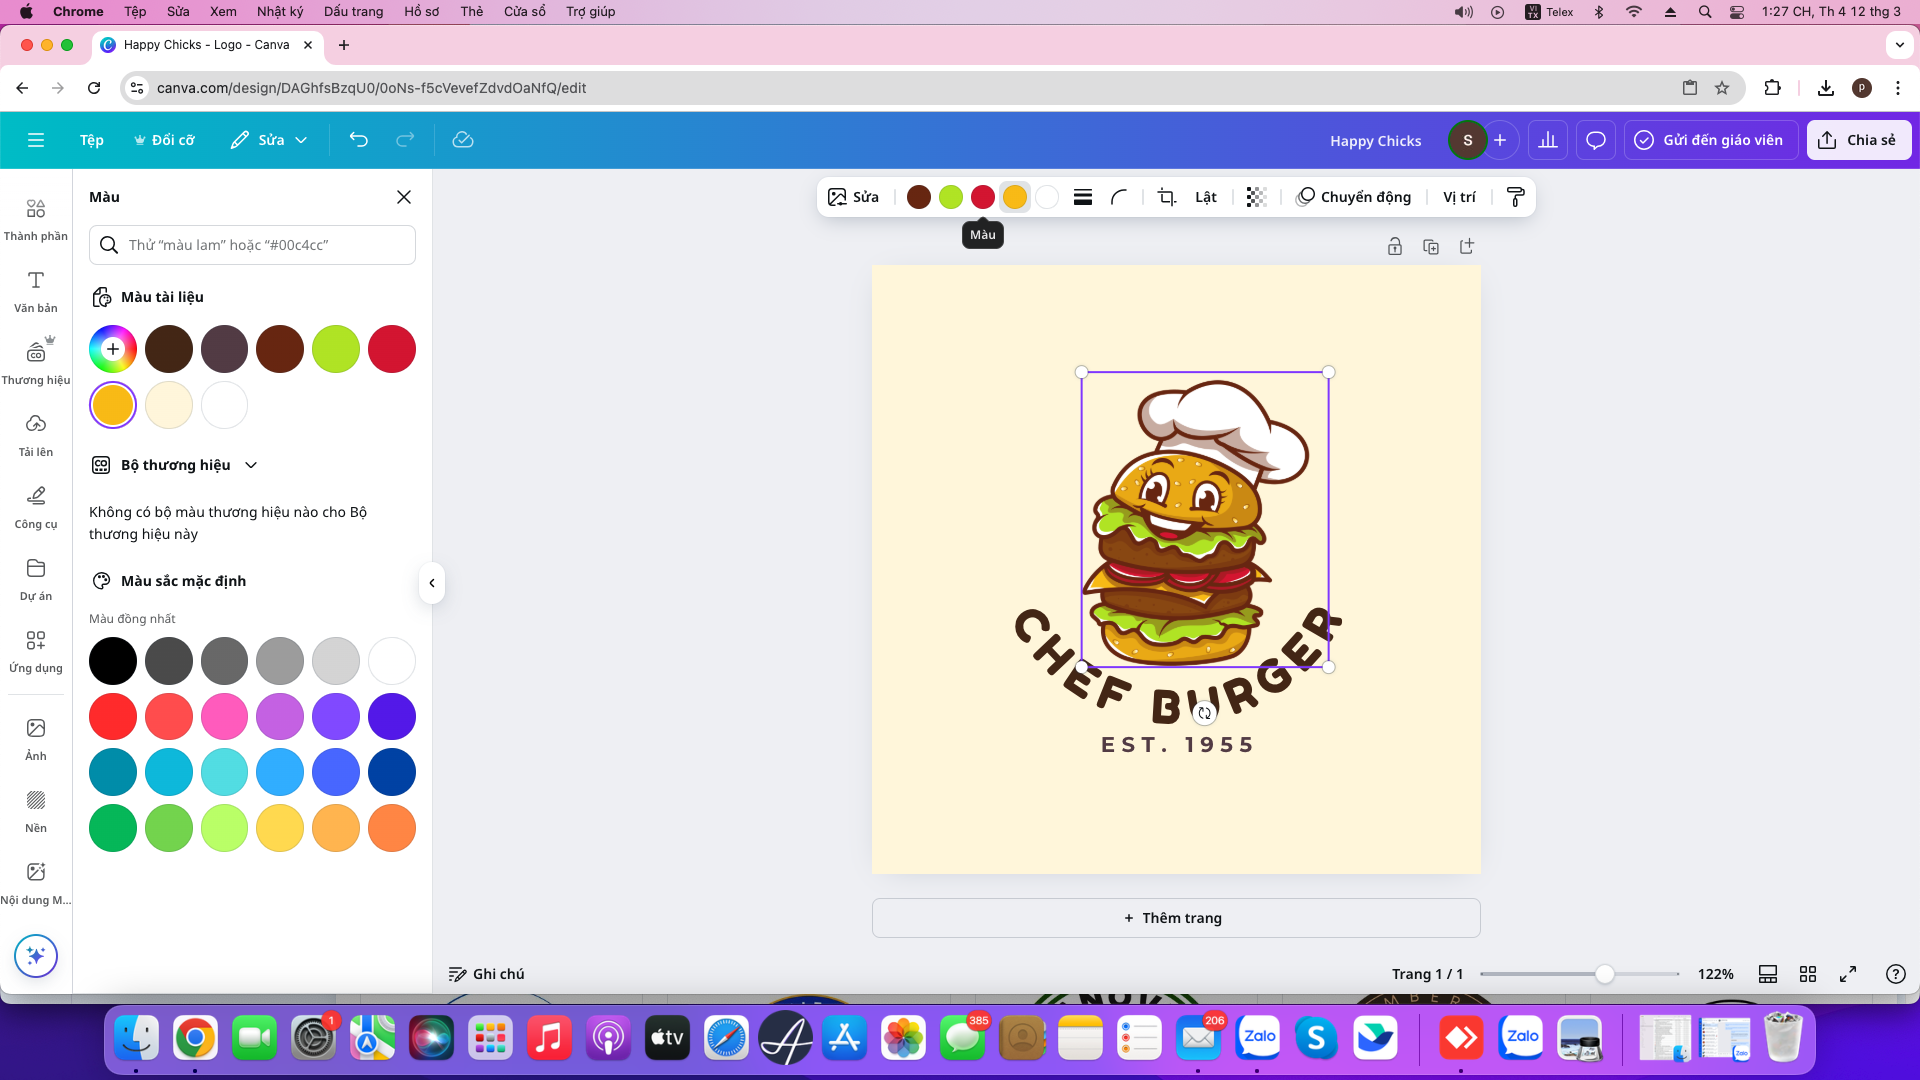This screenshot has width=1920, height=1080.
Task: Open the Tệp file menu in Canva
Action: 92,140
